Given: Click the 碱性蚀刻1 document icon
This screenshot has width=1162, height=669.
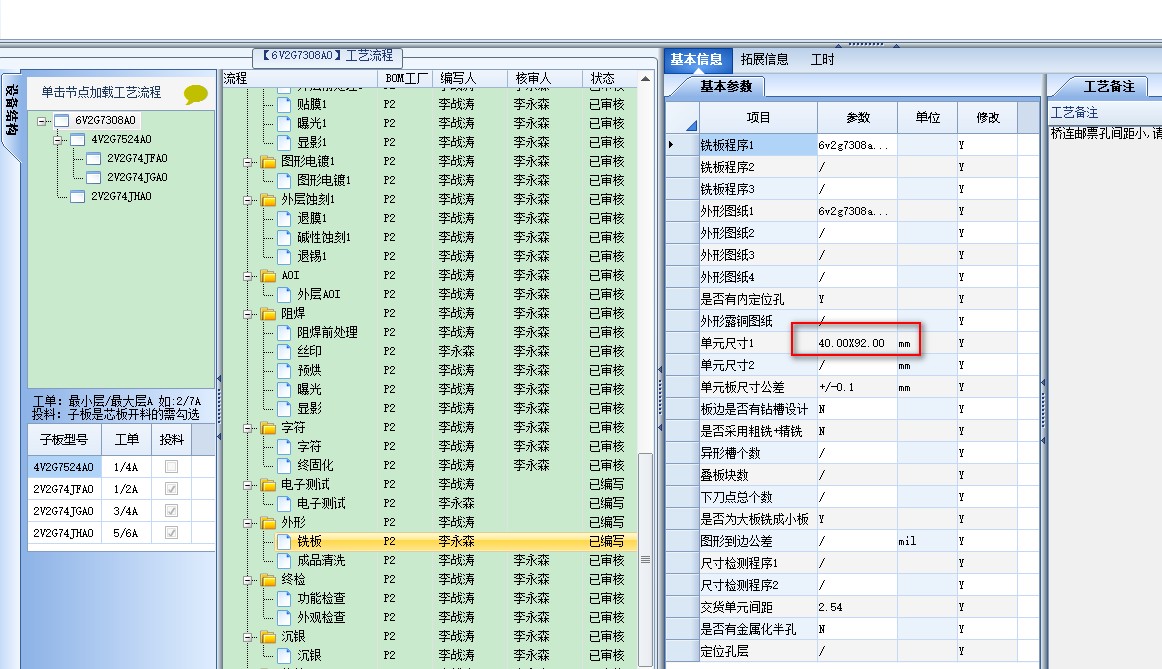Looking at the screenshot, I should 283,238.
